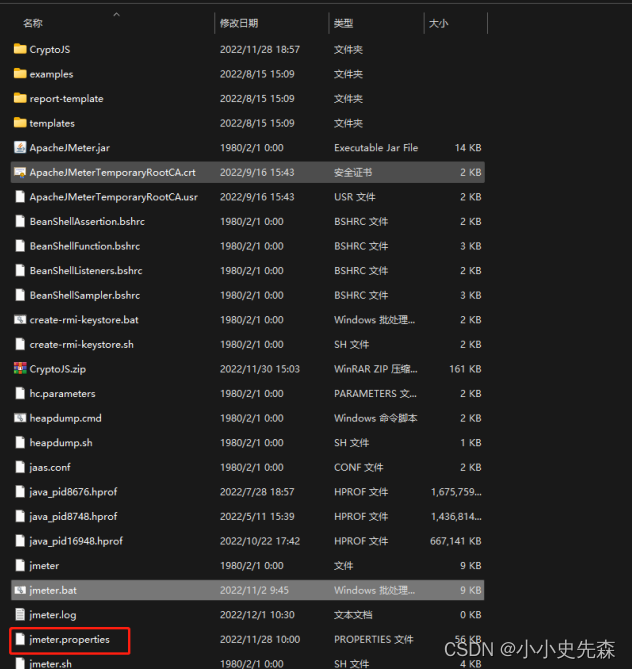Click the create-rmi-keystore.bat batch icon

(20, 320)
